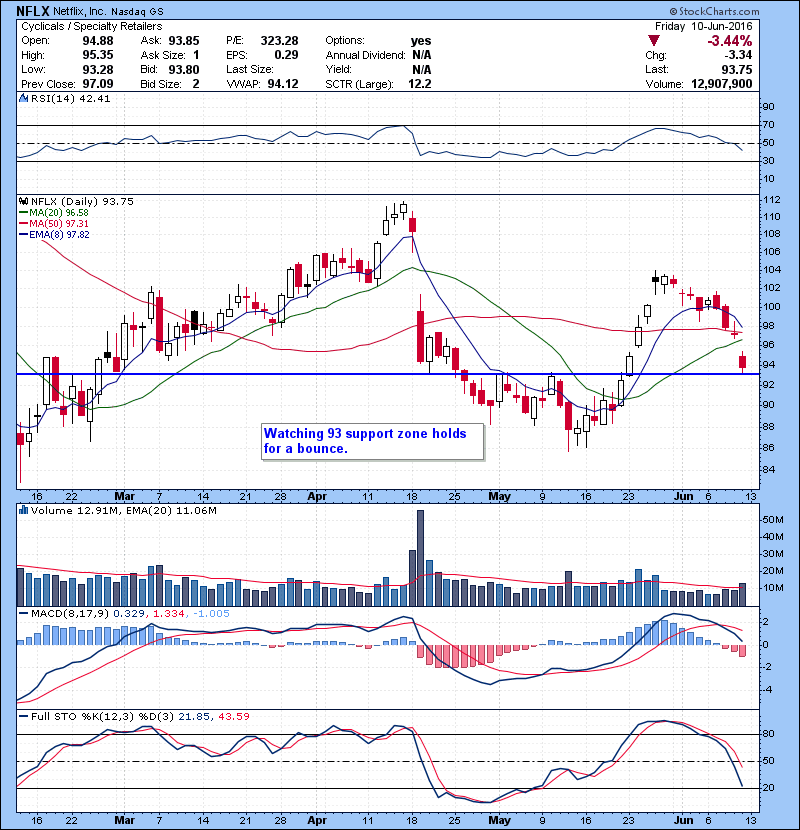Click the MA(50) 97.31 legend entry
Image resolution: width=800 pixels, height=830 pixels.
pos(54,223)
